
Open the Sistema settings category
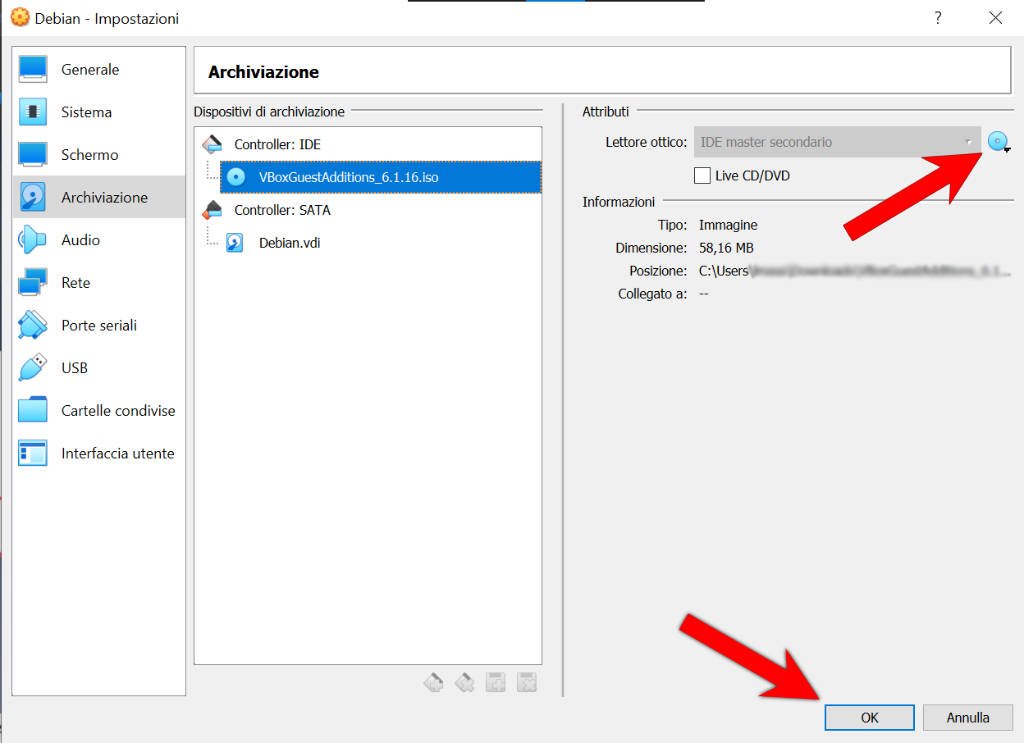coord(99,112)
